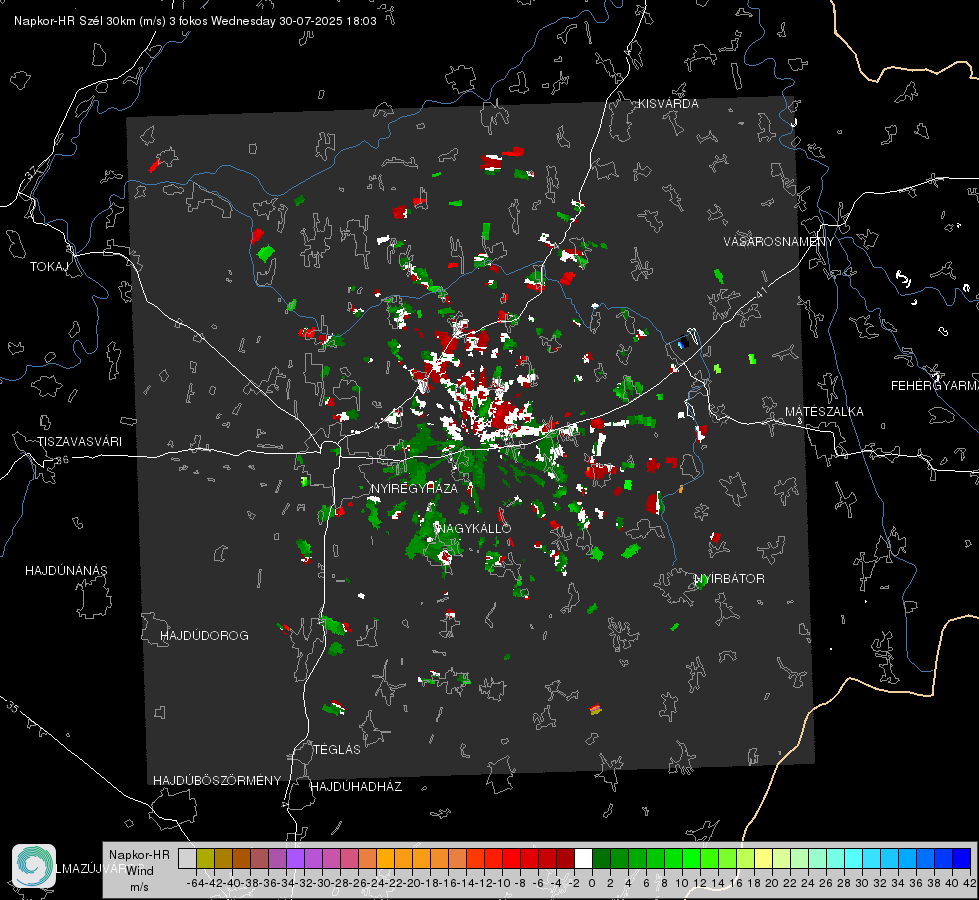Select the dark blue rightmost legend swatch
This screenshot has height=900, width=979.
click(x=962, y=858)
